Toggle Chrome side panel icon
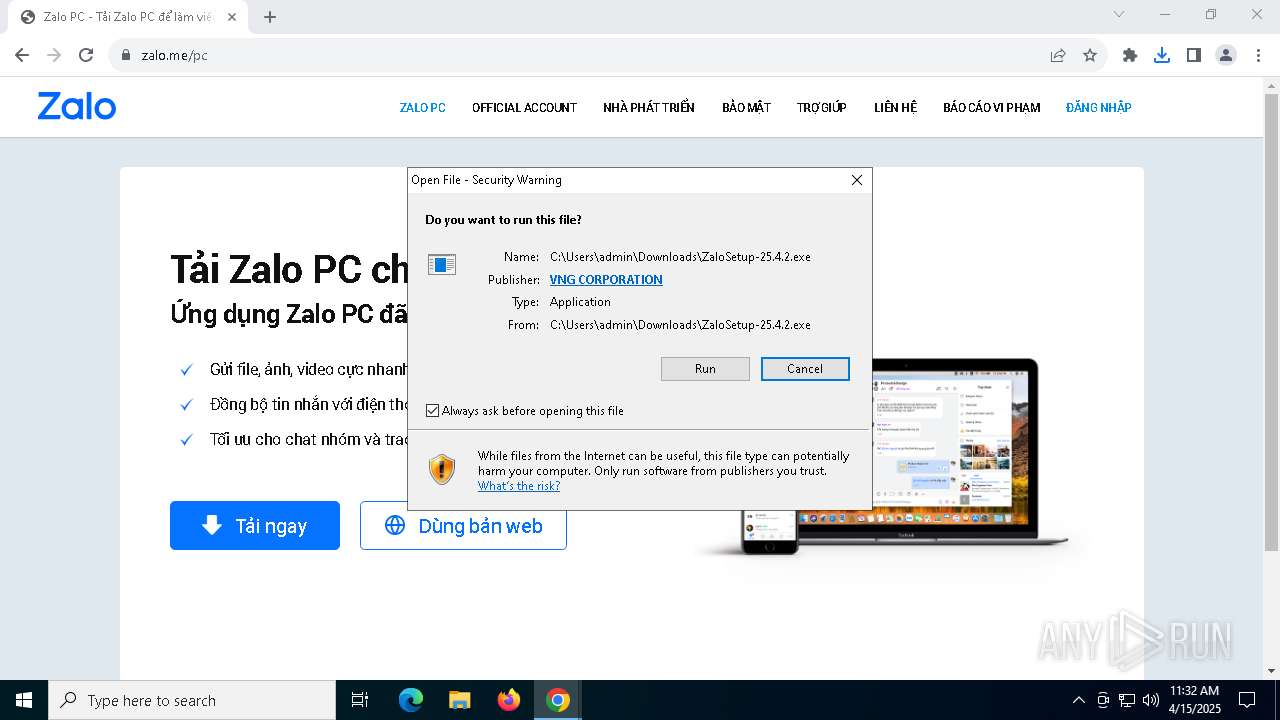The image size is (1280, 720). 1194,55
